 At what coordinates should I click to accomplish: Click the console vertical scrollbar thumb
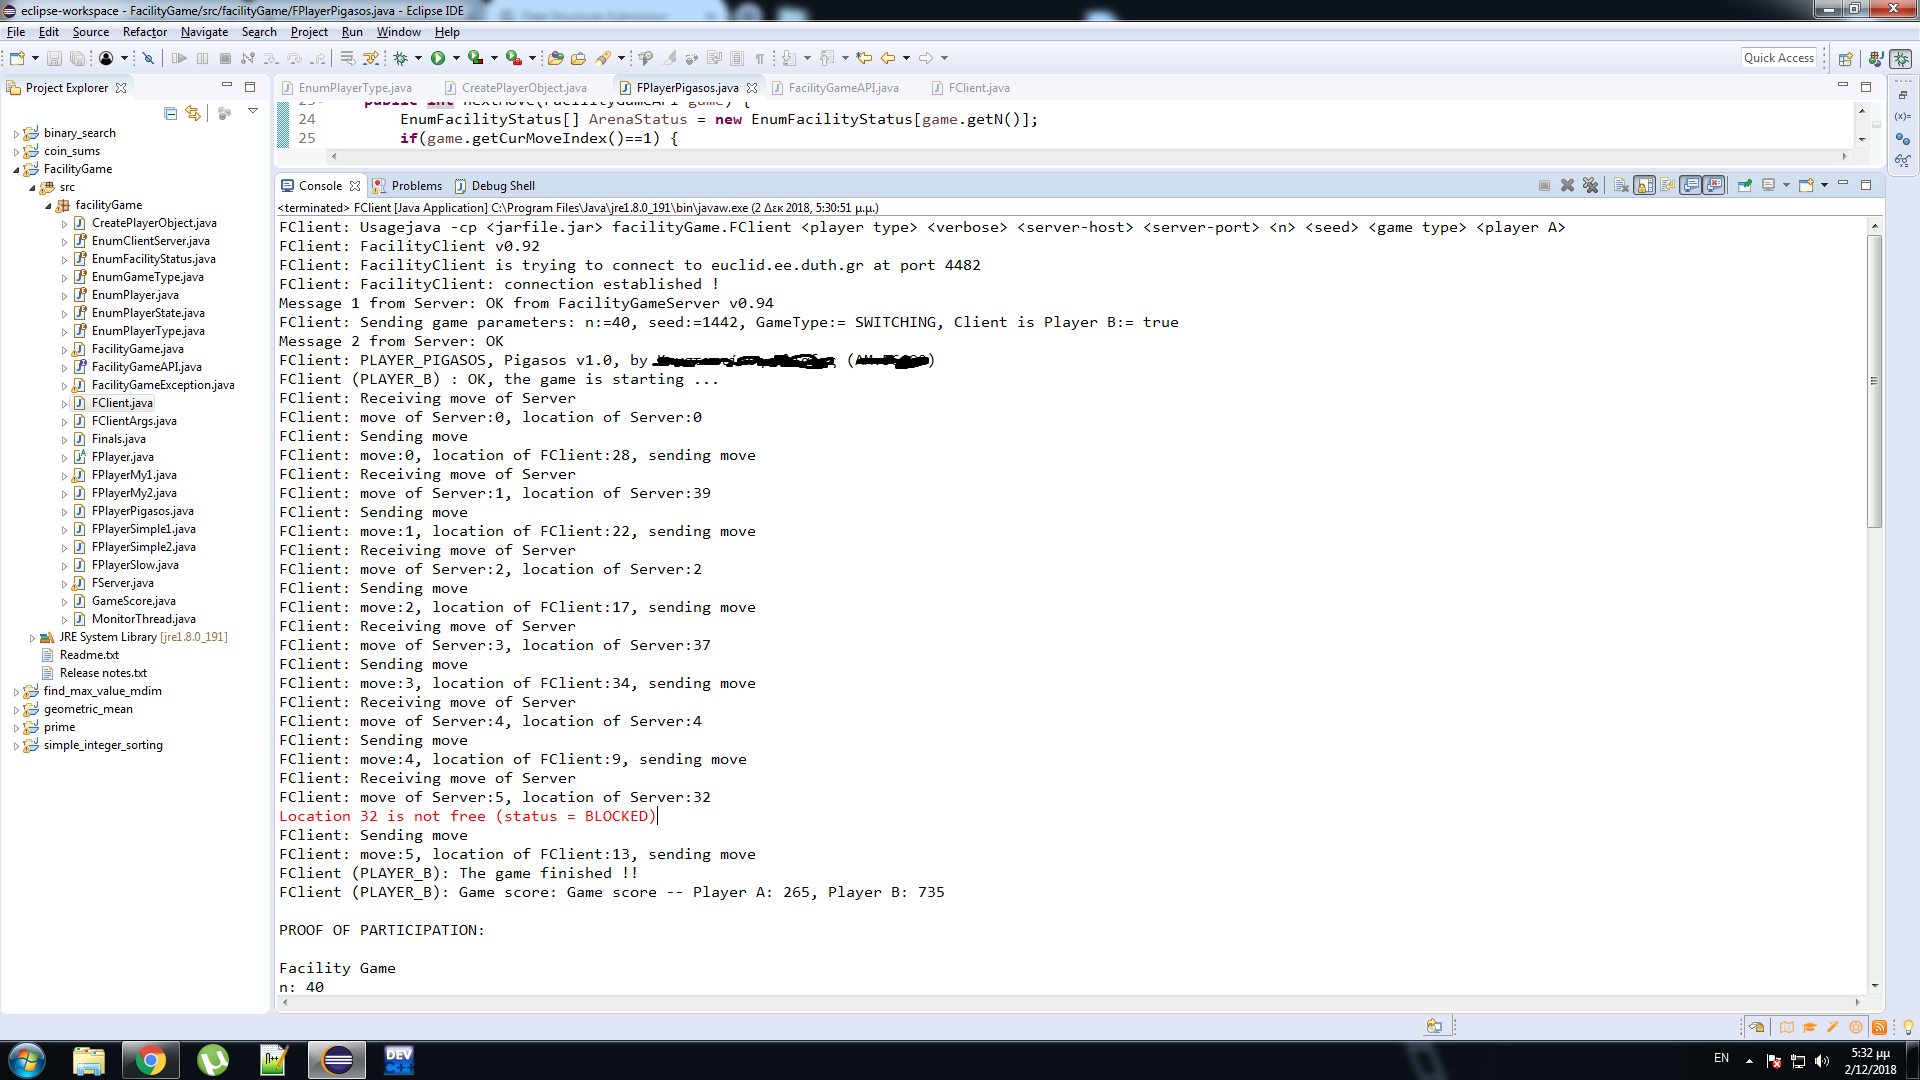(1874, 380)
